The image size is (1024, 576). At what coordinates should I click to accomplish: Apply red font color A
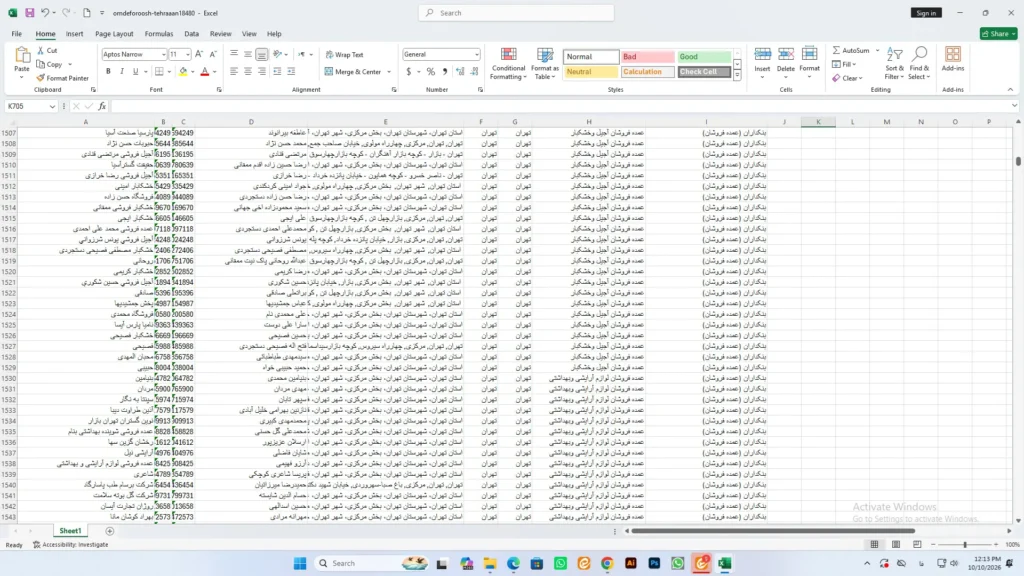coord(204,71)
